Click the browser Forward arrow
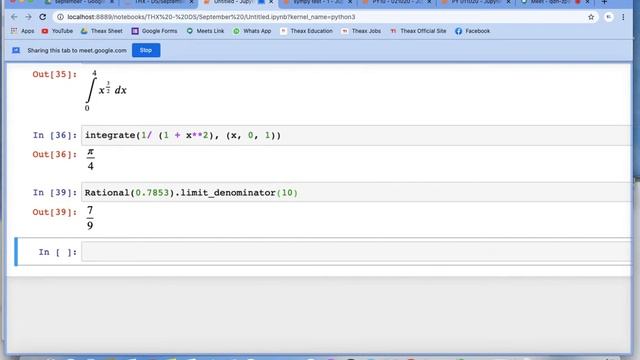 tap(28, 17)
